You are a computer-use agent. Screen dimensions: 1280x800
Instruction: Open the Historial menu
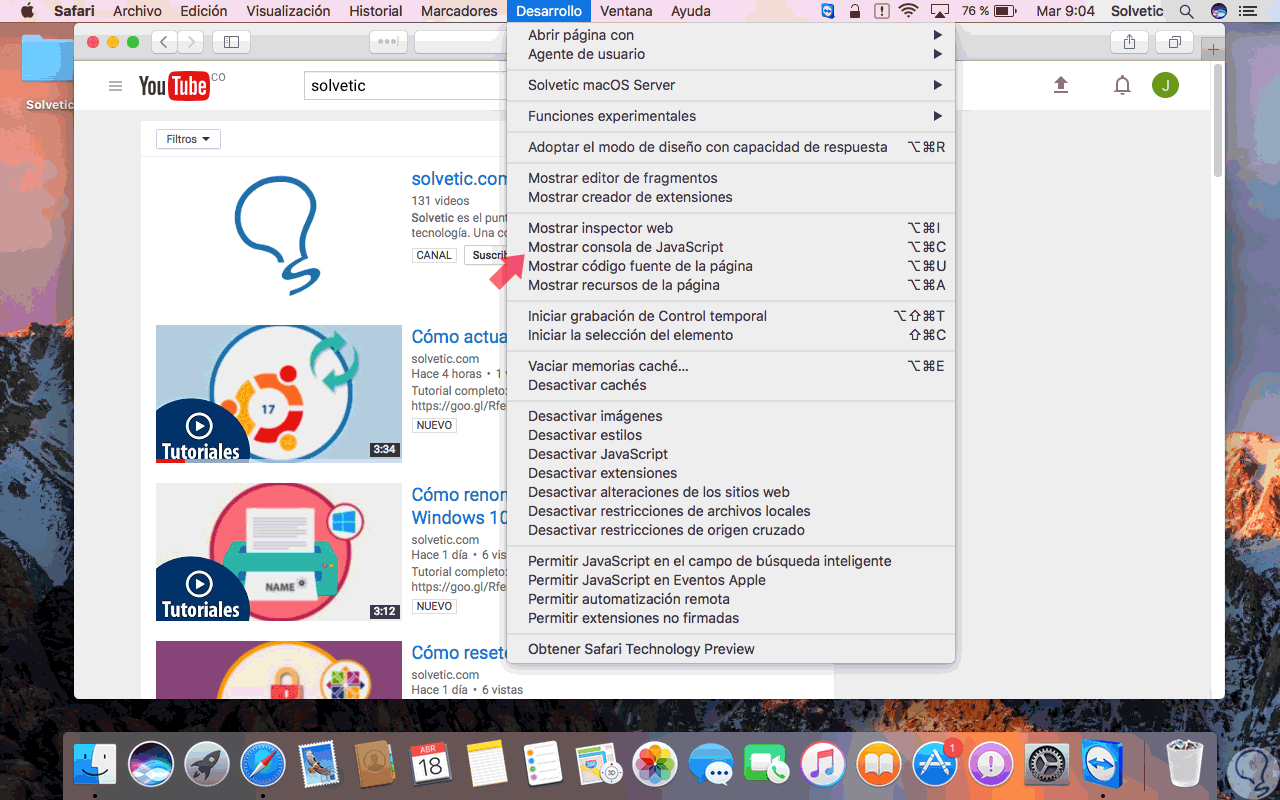[x=376, y=11]
